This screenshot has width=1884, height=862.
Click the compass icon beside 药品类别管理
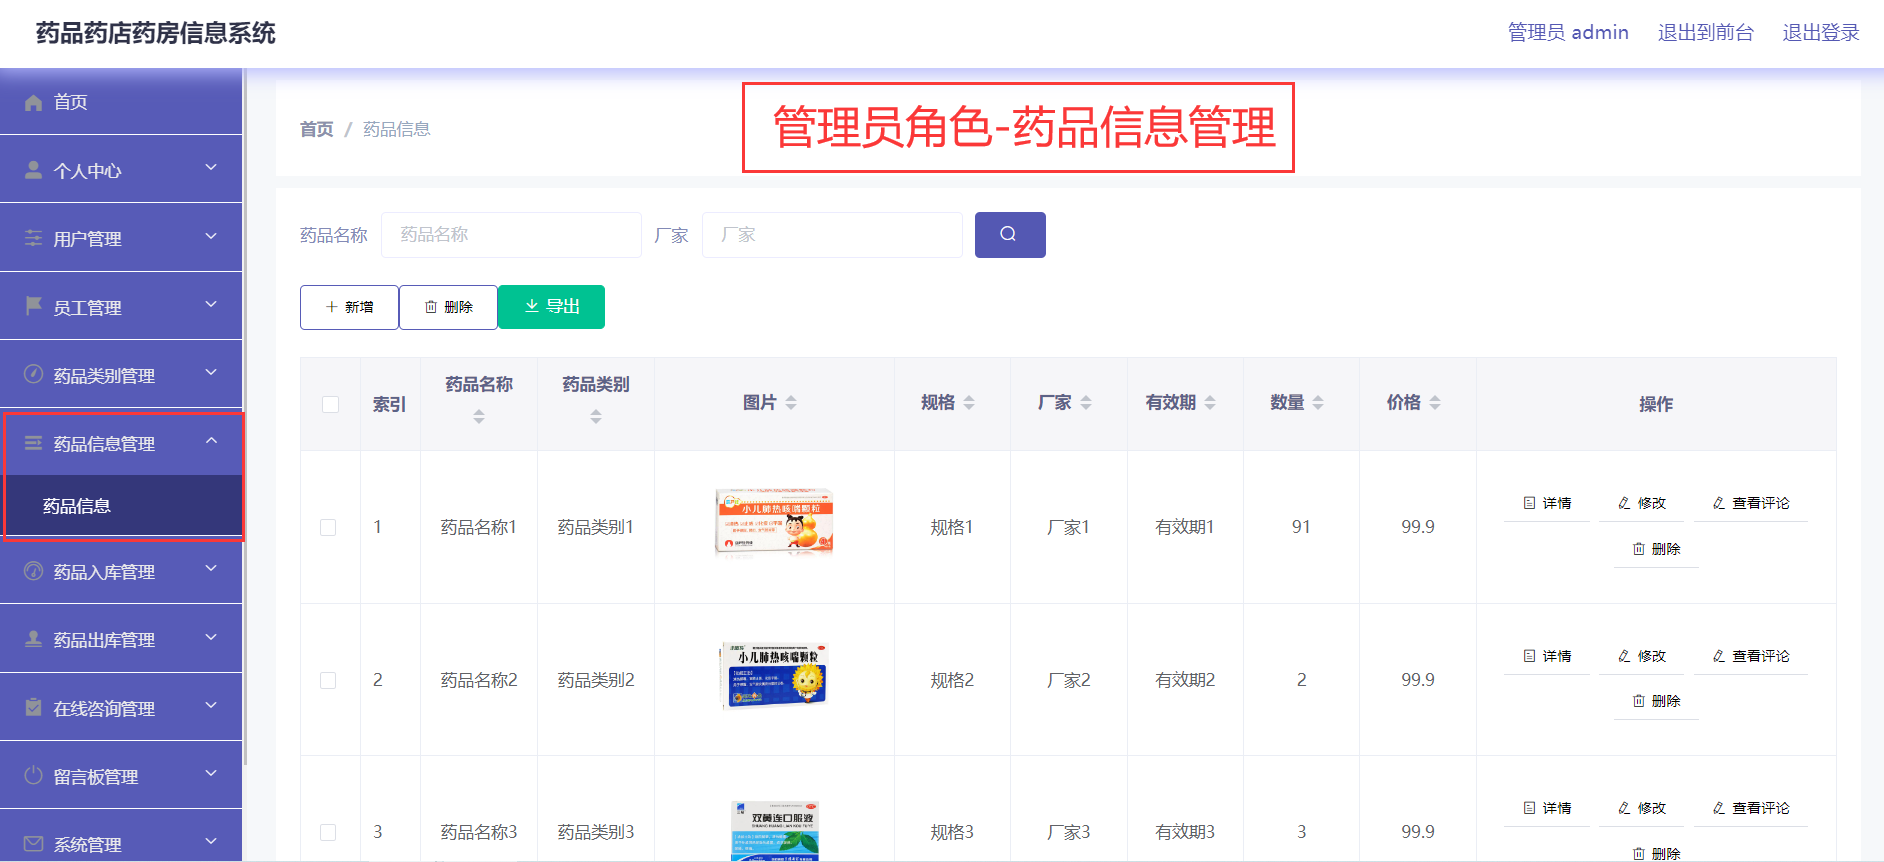[33, 374]
